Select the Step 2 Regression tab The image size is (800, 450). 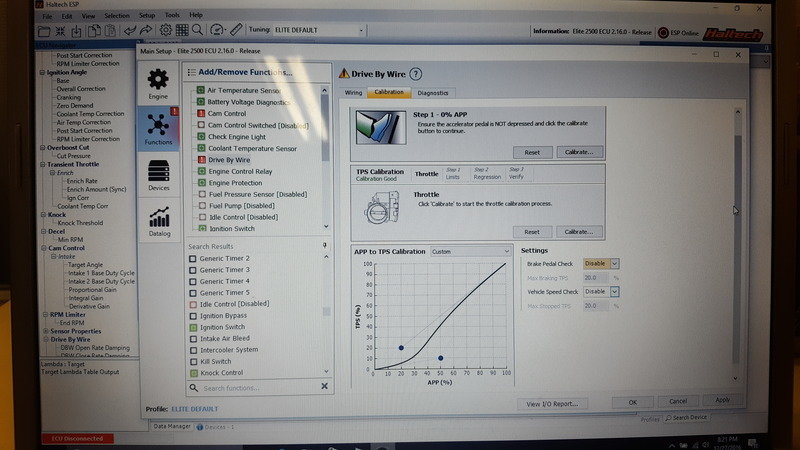487,173
